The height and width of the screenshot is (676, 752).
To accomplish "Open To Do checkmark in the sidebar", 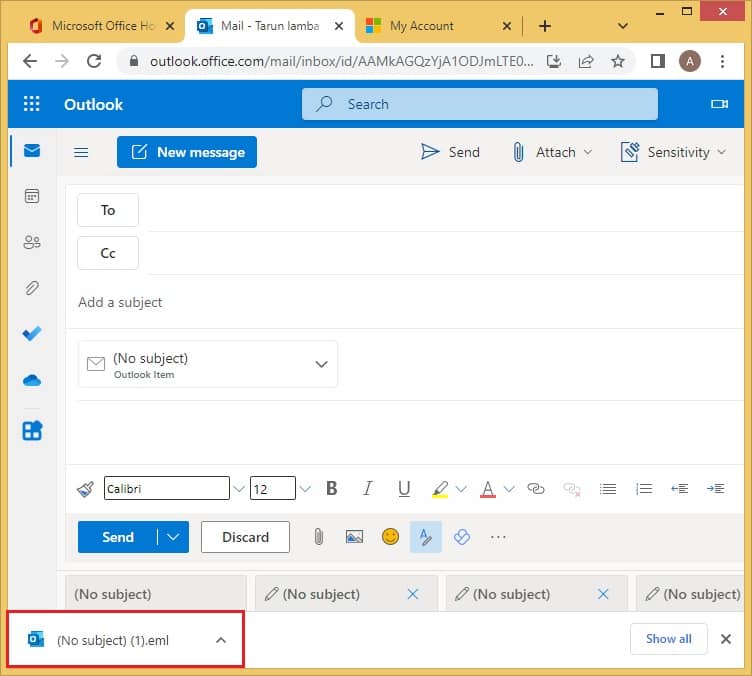I will pos(32,333).
